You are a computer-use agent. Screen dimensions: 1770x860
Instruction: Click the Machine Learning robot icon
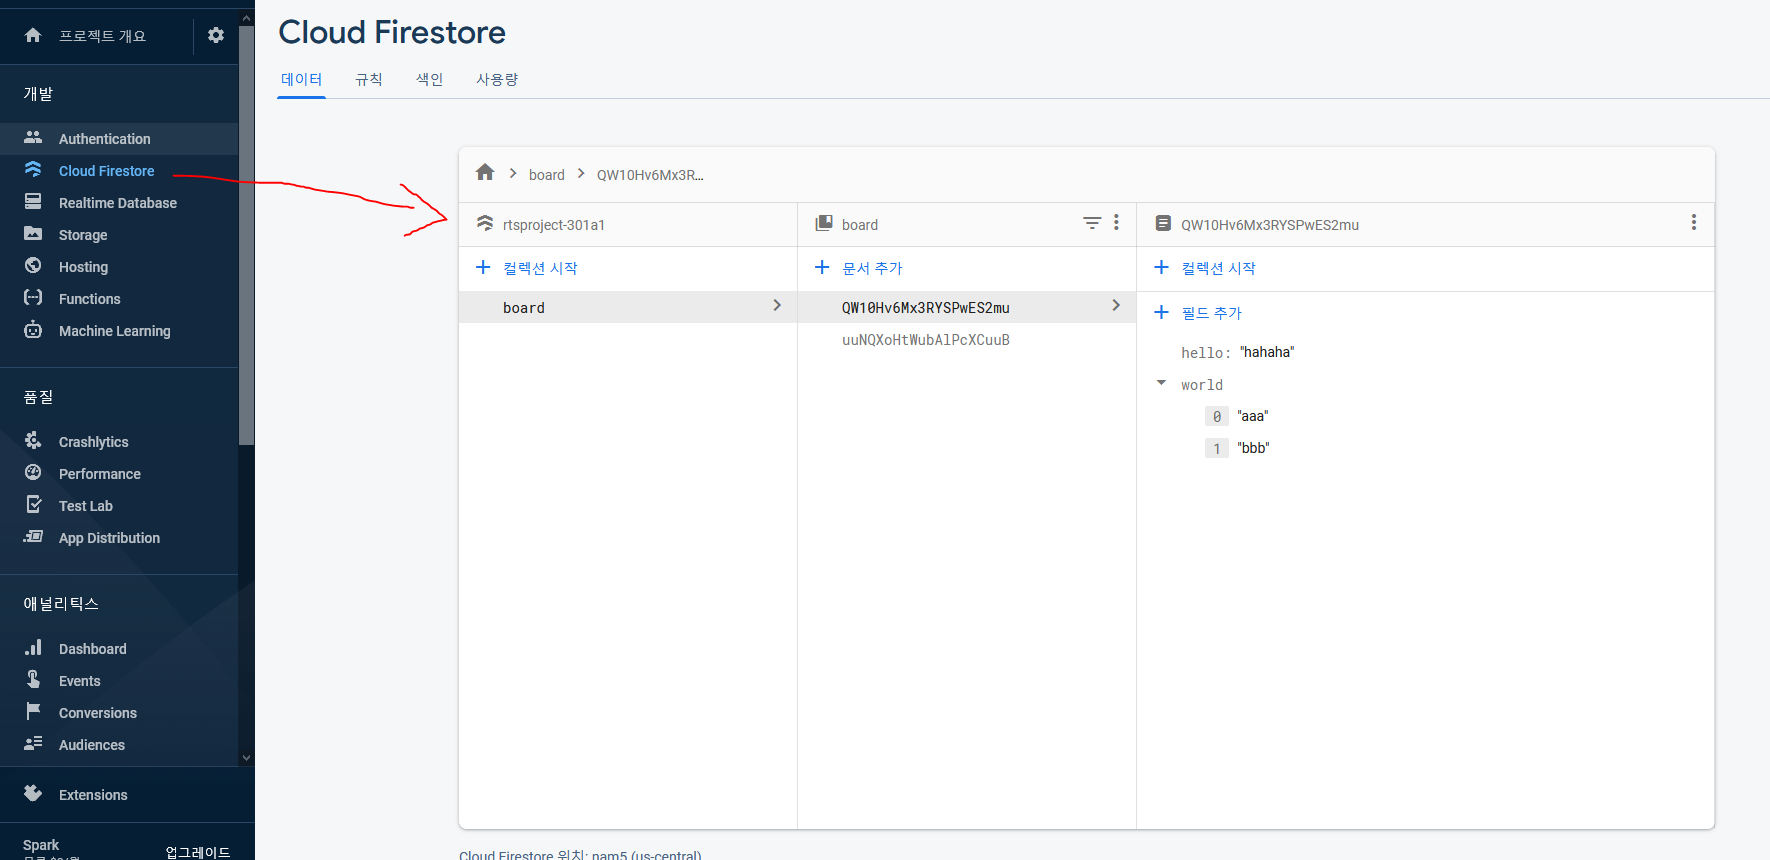33,330
